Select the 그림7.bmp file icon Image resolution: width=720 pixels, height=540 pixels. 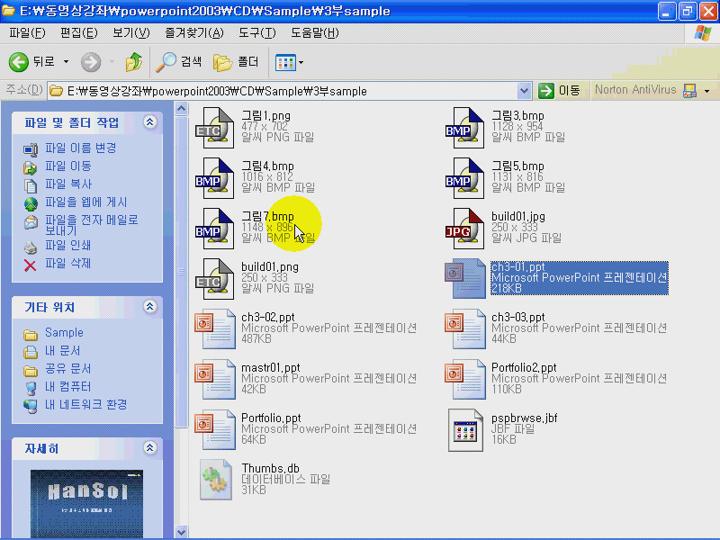(215, 229)
